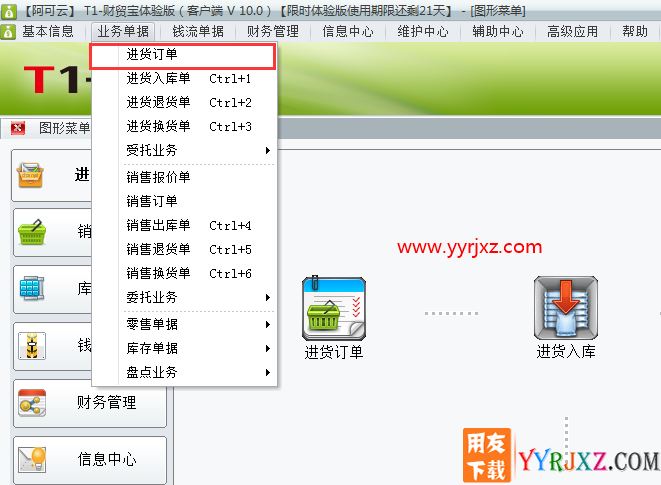Choose 销售换货单 from the menu

tap(184, 273)
